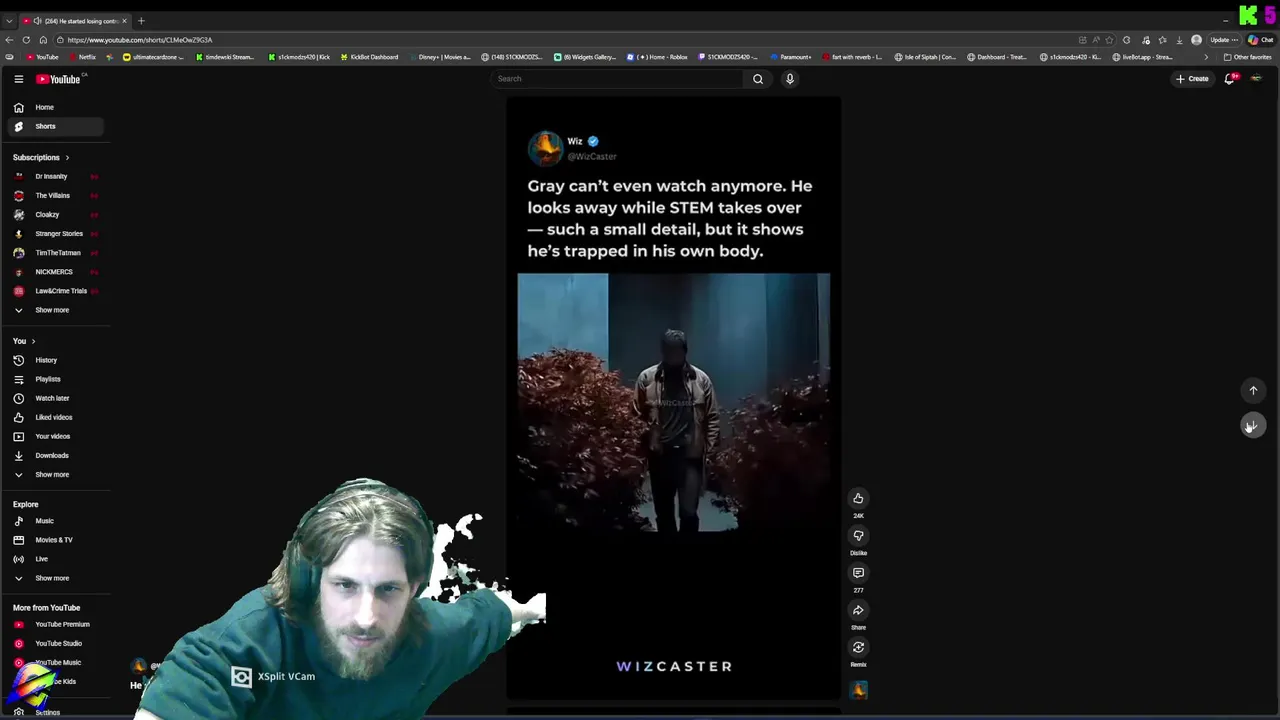
Task: Start voice search with the microphone icon
Action: pyautogui.click(x=790, y=79)
